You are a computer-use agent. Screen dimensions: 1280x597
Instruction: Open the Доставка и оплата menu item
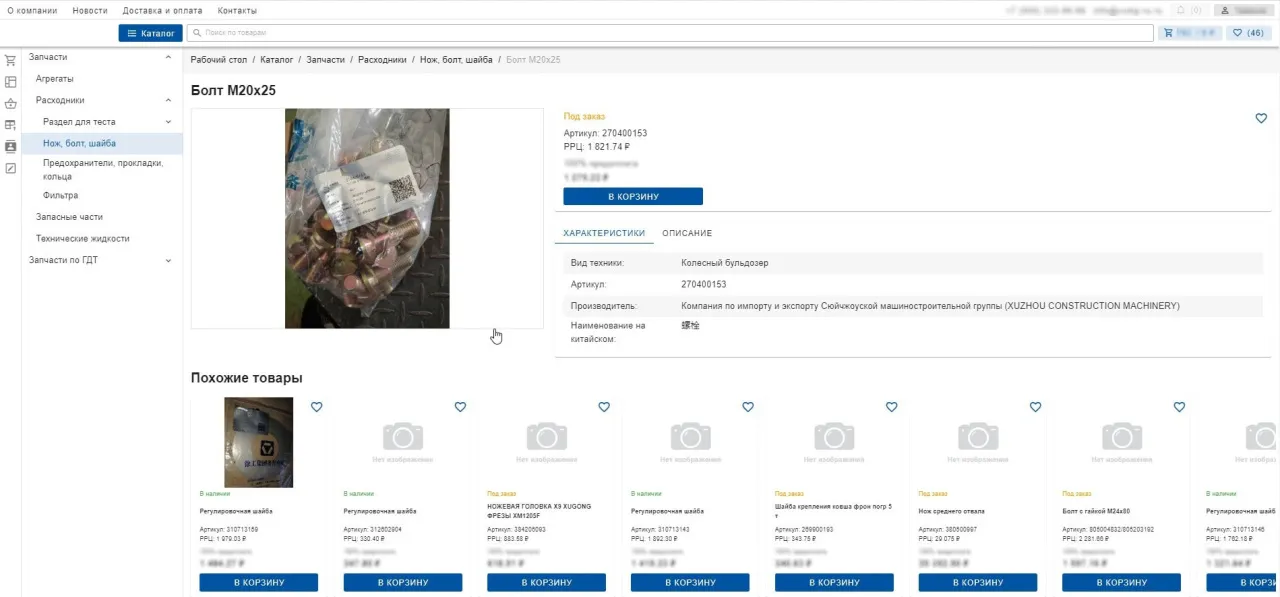[162, 10]
